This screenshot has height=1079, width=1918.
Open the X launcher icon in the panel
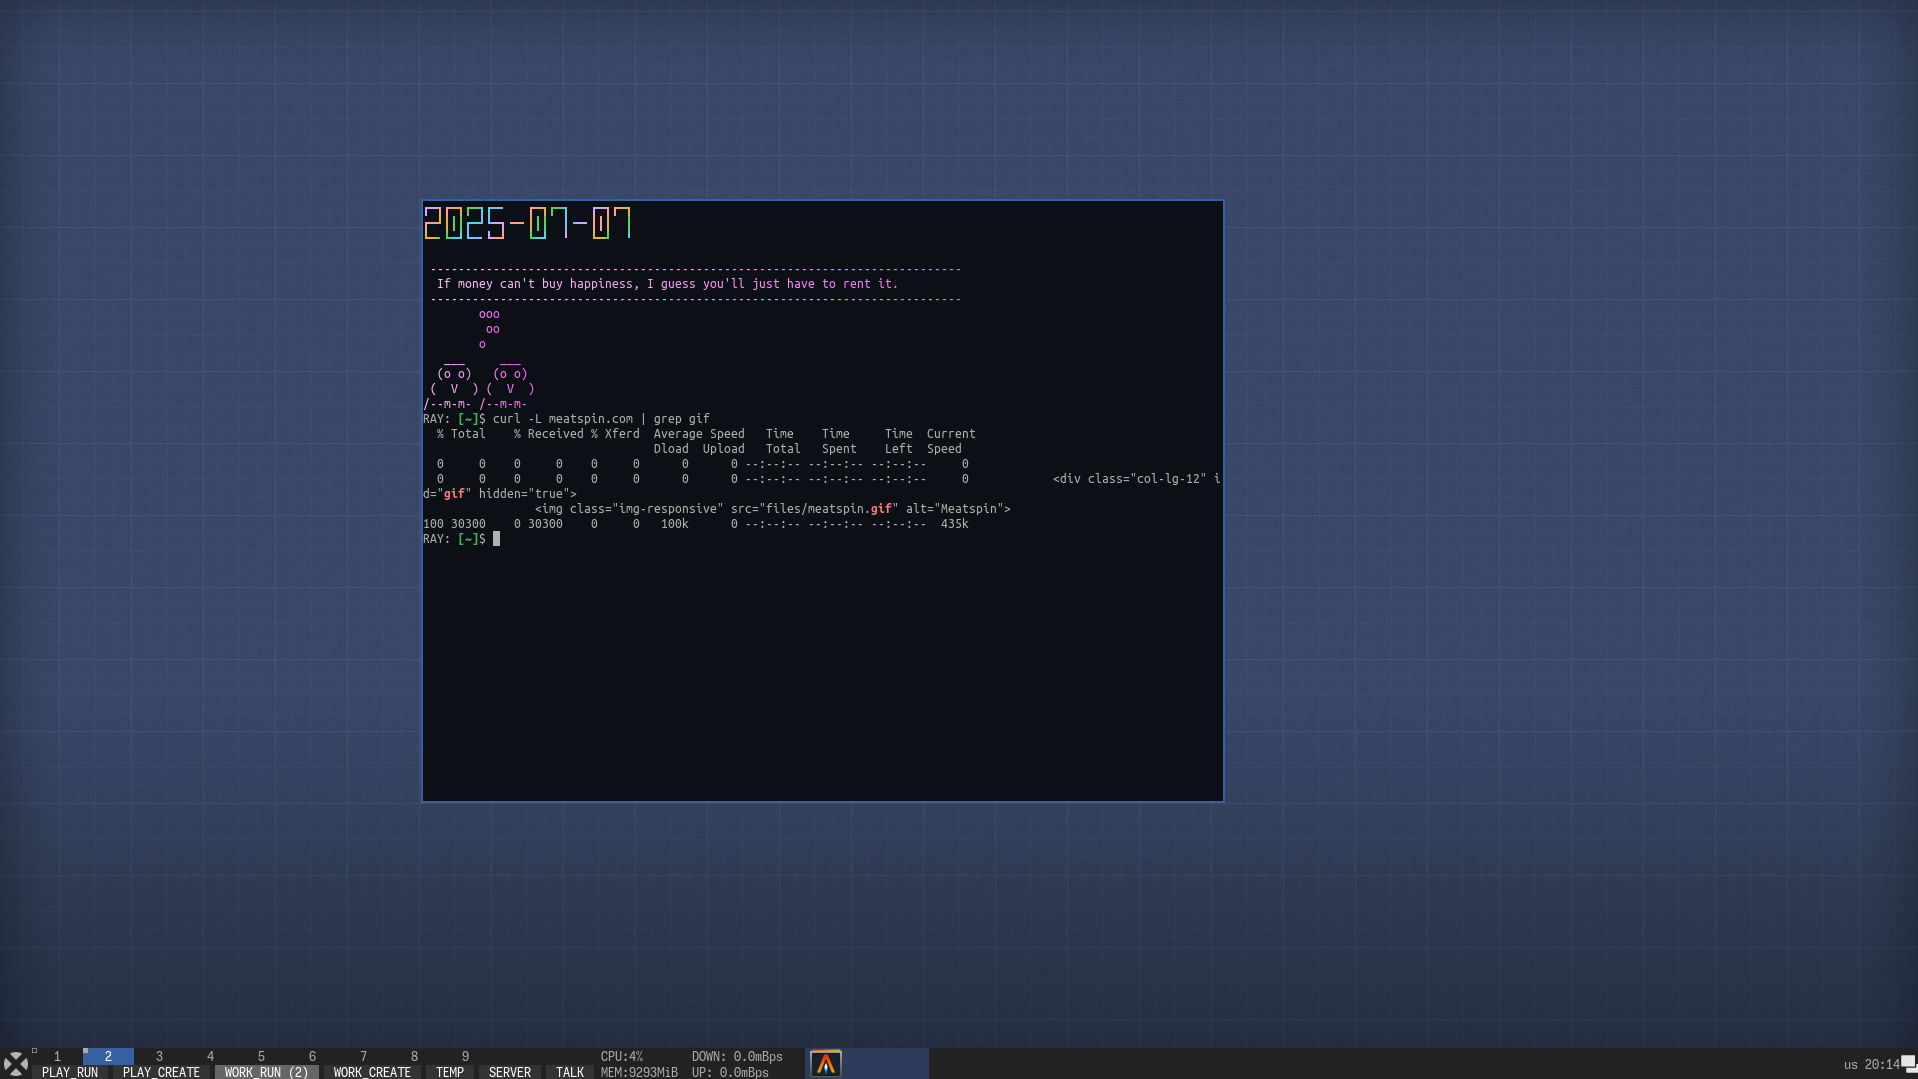pos(15,1063)
